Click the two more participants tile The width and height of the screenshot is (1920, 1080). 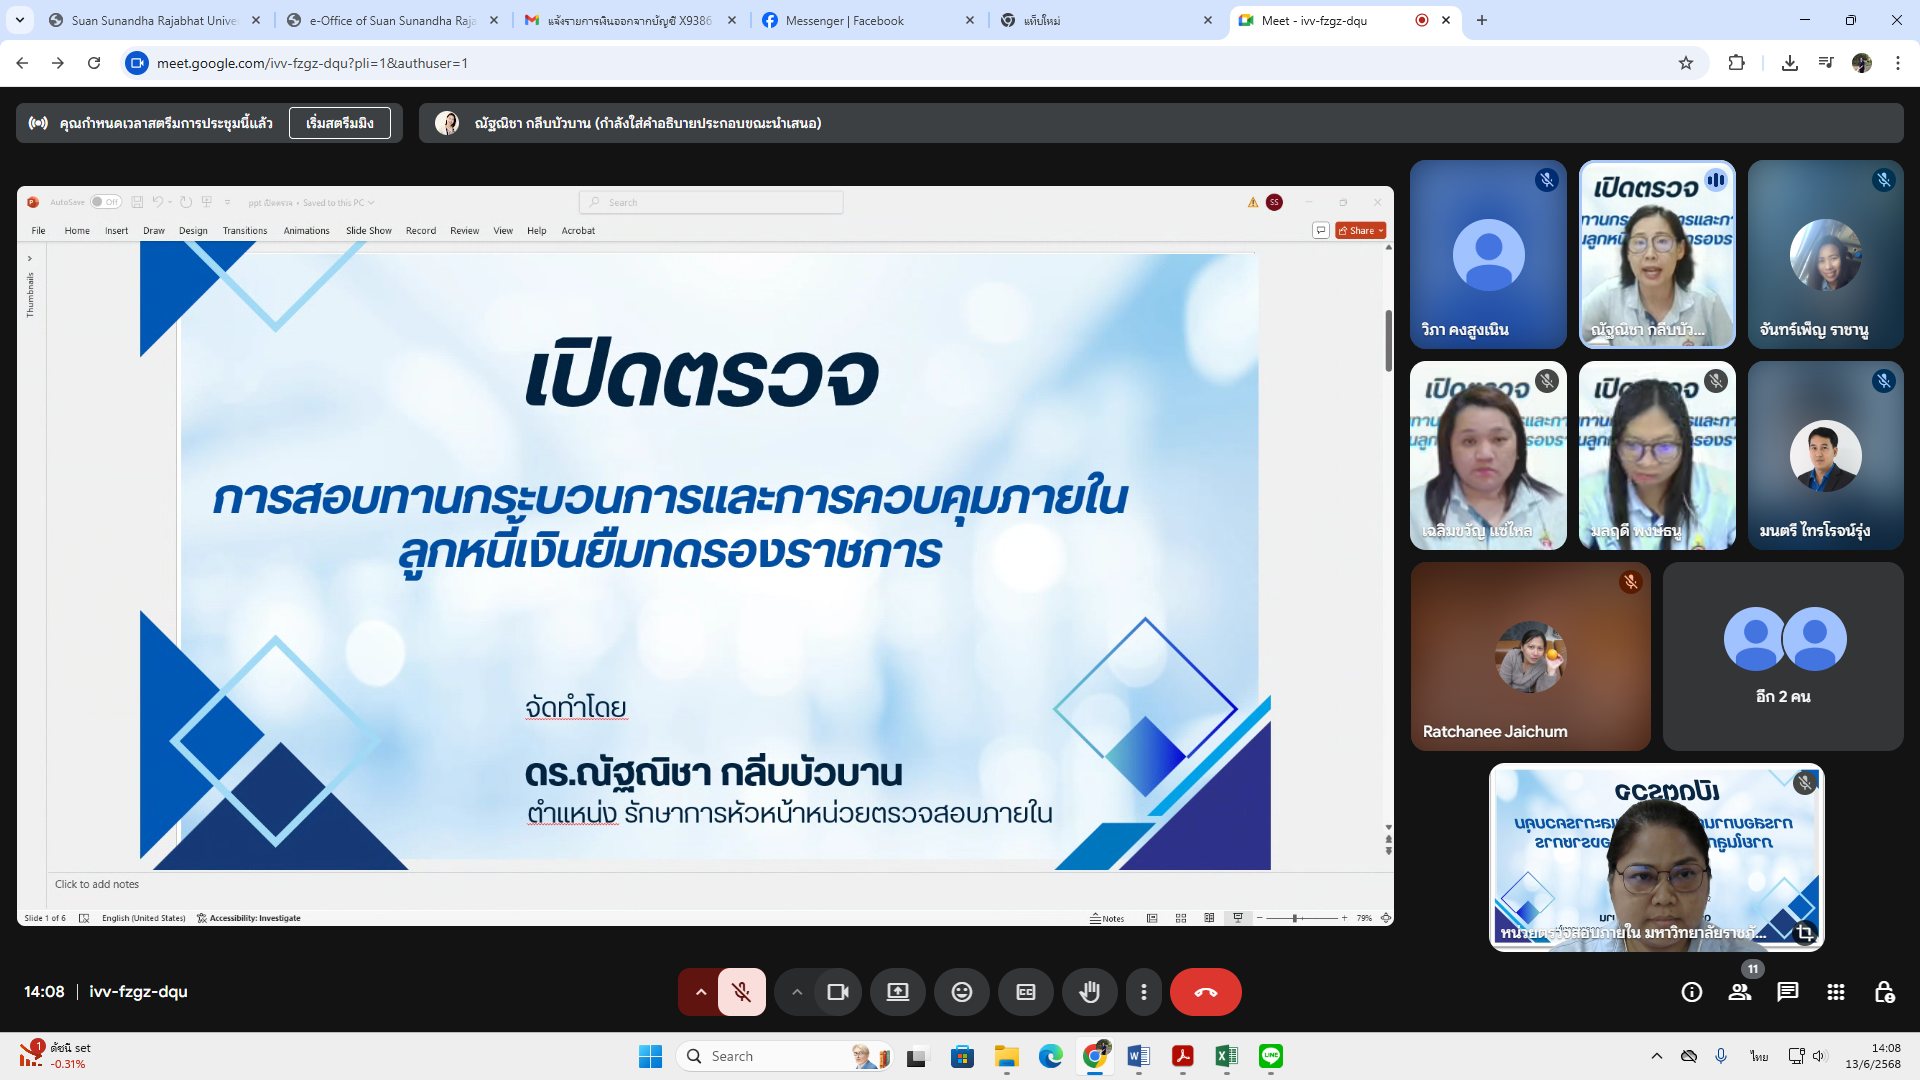[x=1782, y=656]
